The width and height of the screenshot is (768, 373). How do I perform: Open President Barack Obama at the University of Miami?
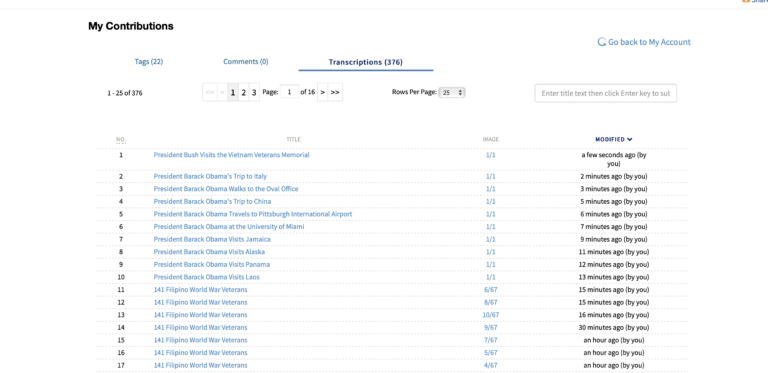(x=229, y=227)
